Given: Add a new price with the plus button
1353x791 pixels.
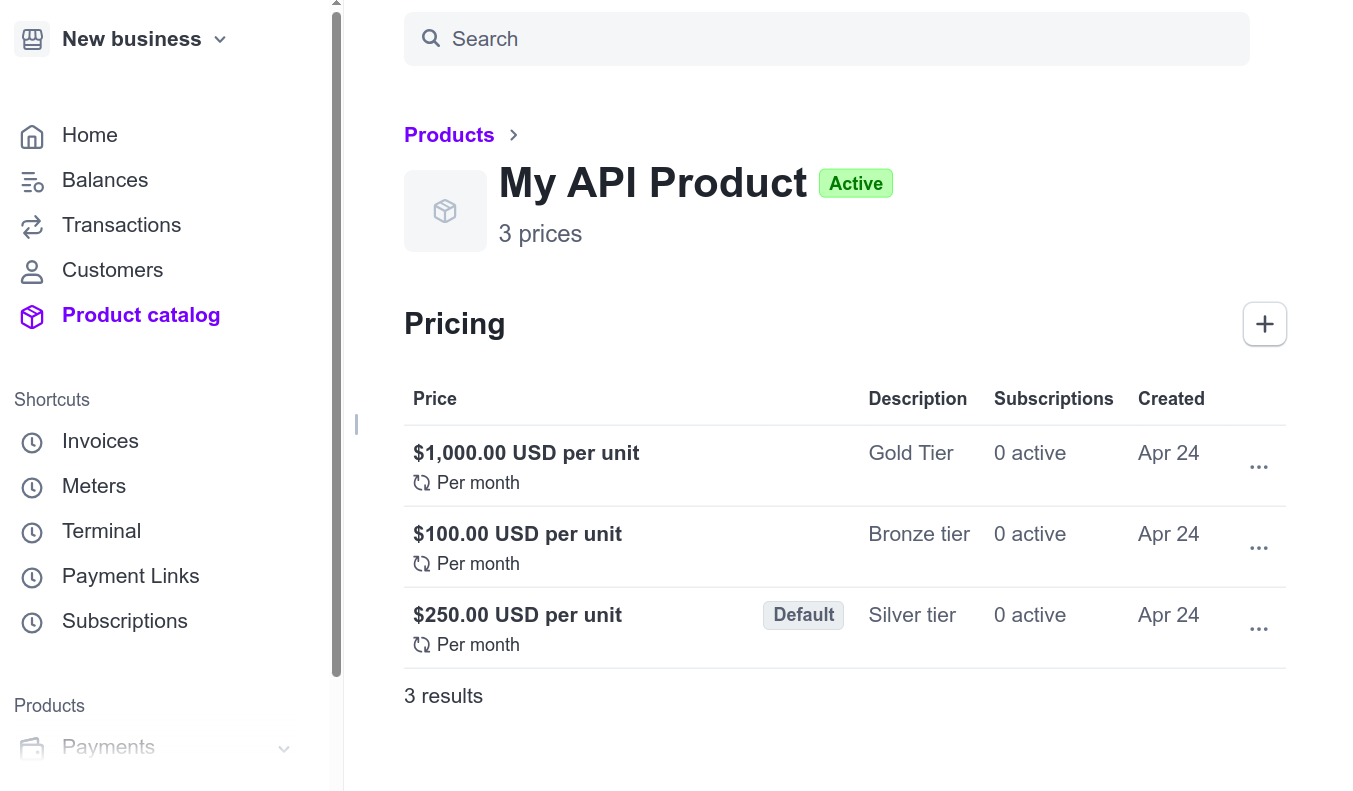Looking at the screenshot, I should click(1264, 323).
